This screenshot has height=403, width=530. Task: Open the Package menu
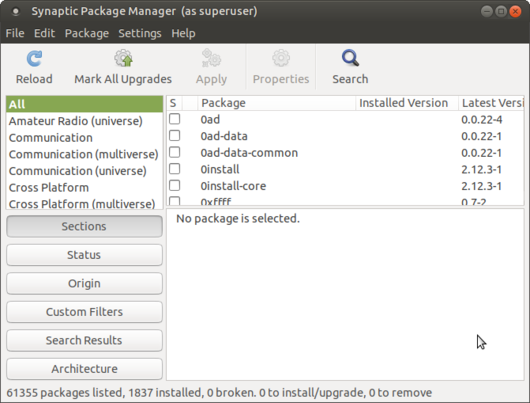87,33
